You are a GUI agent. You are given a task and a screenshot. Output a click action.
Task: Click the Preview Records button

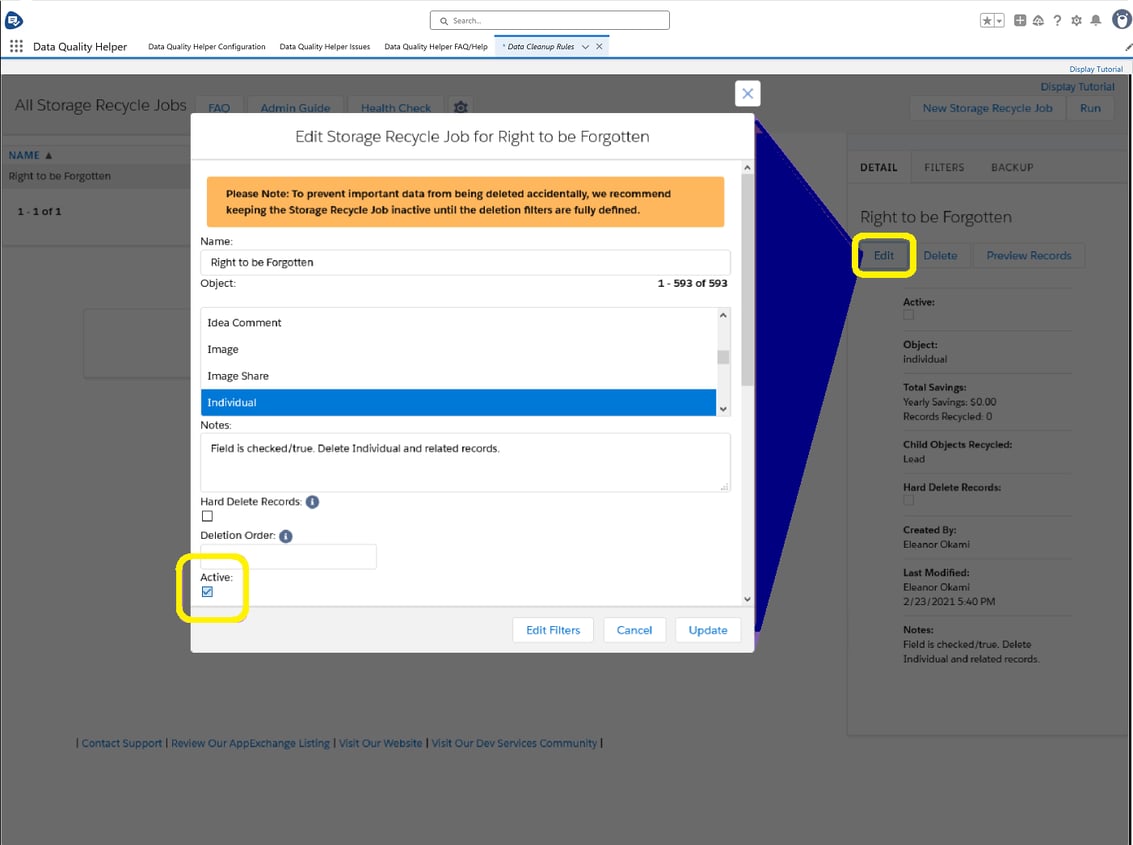coord(1028,255)
